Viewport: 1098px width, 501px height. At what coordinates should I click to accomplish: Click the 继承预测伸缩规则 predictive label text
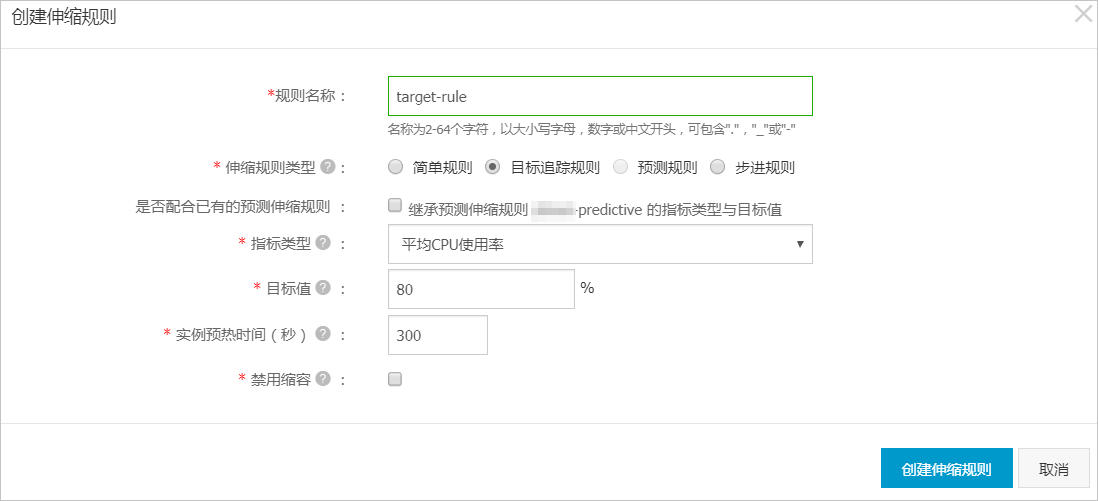594,209
